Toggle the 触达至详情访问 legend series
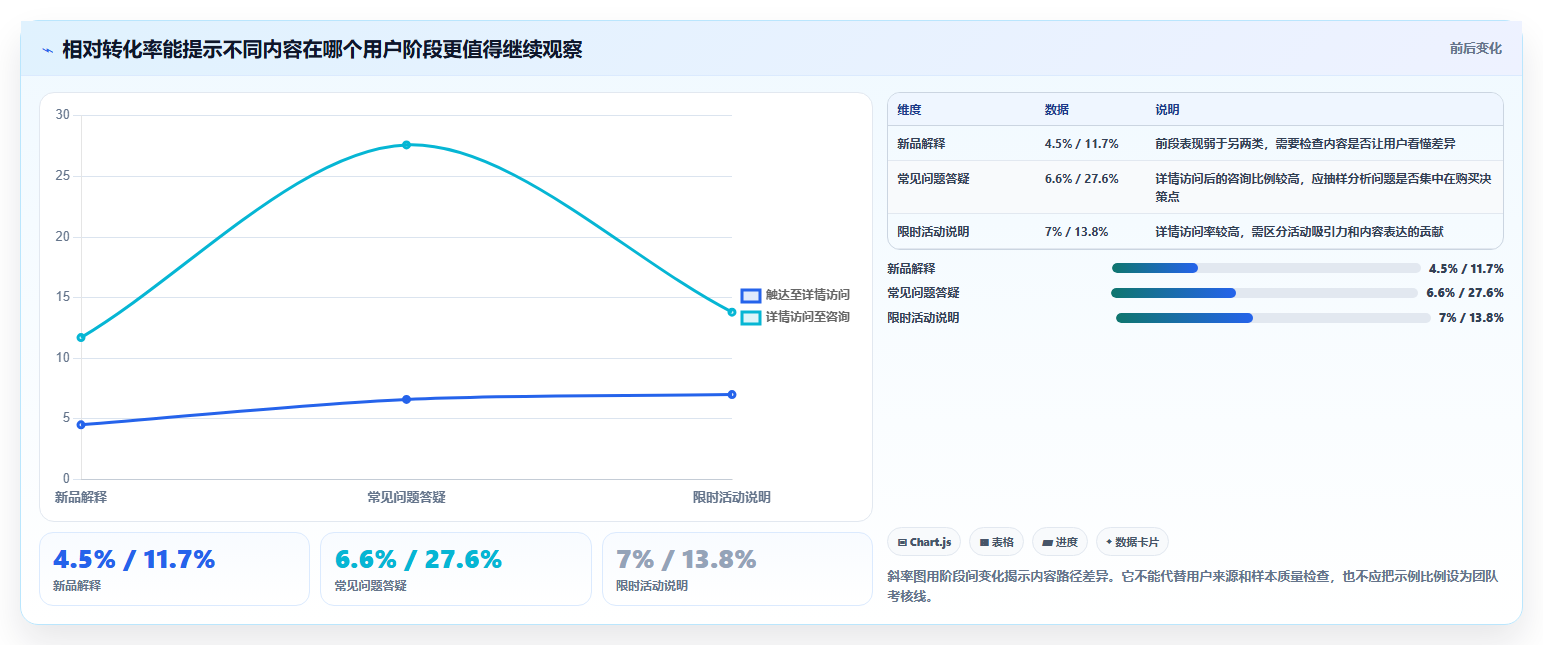Screen dimensions: 1543x645 pyautogui.click(x=795, y=295)
